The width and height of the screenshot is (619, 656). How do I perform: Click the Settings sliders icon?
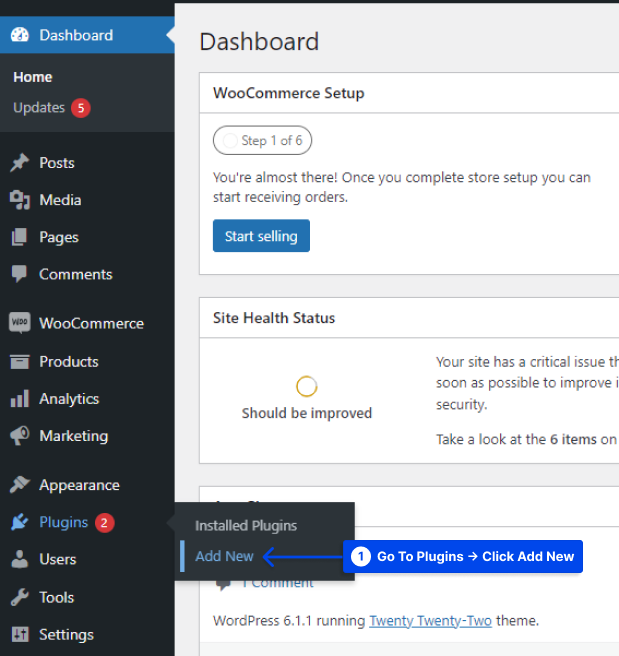pos(20,635)
